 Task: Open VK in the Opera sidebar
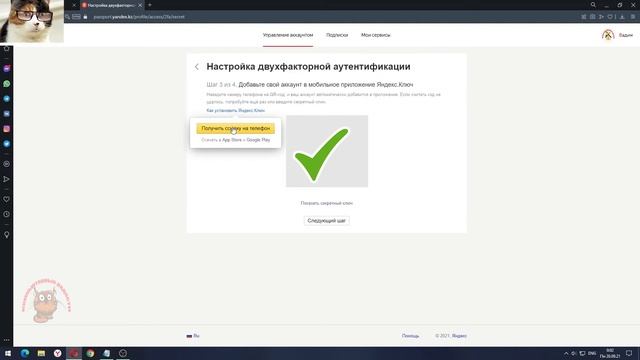pos(7,114)
